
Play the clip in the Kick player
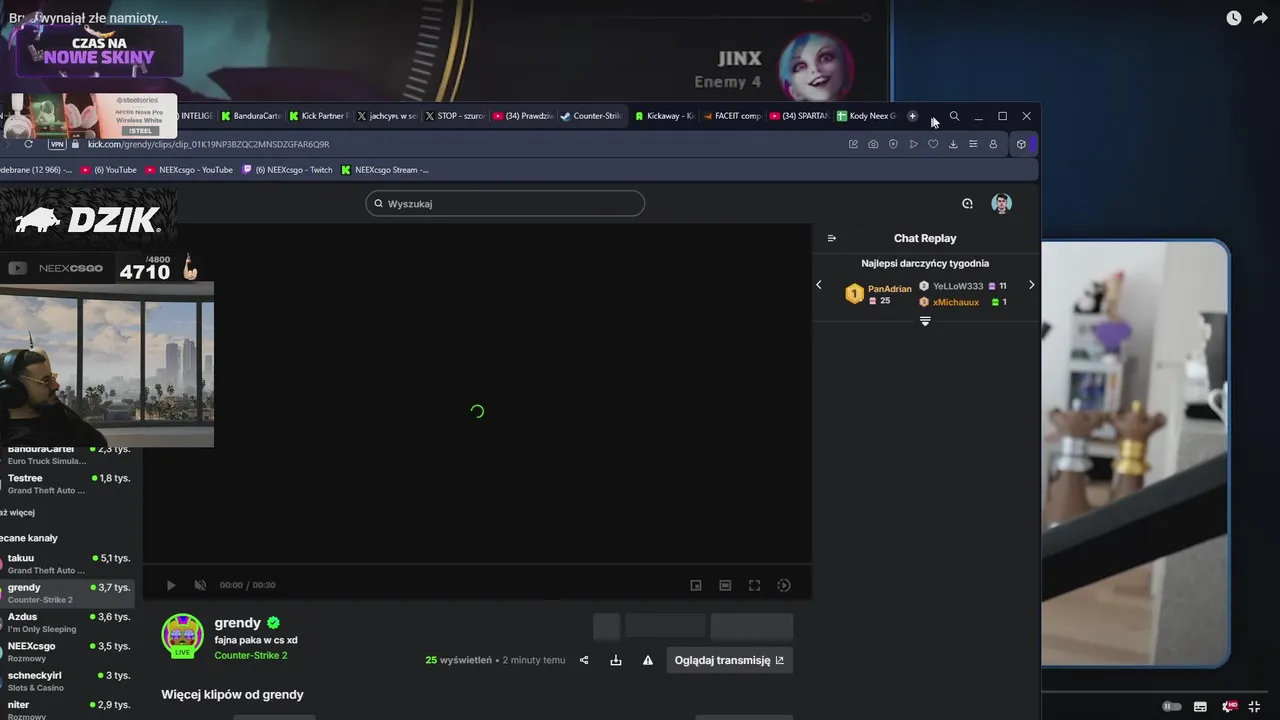171,585
